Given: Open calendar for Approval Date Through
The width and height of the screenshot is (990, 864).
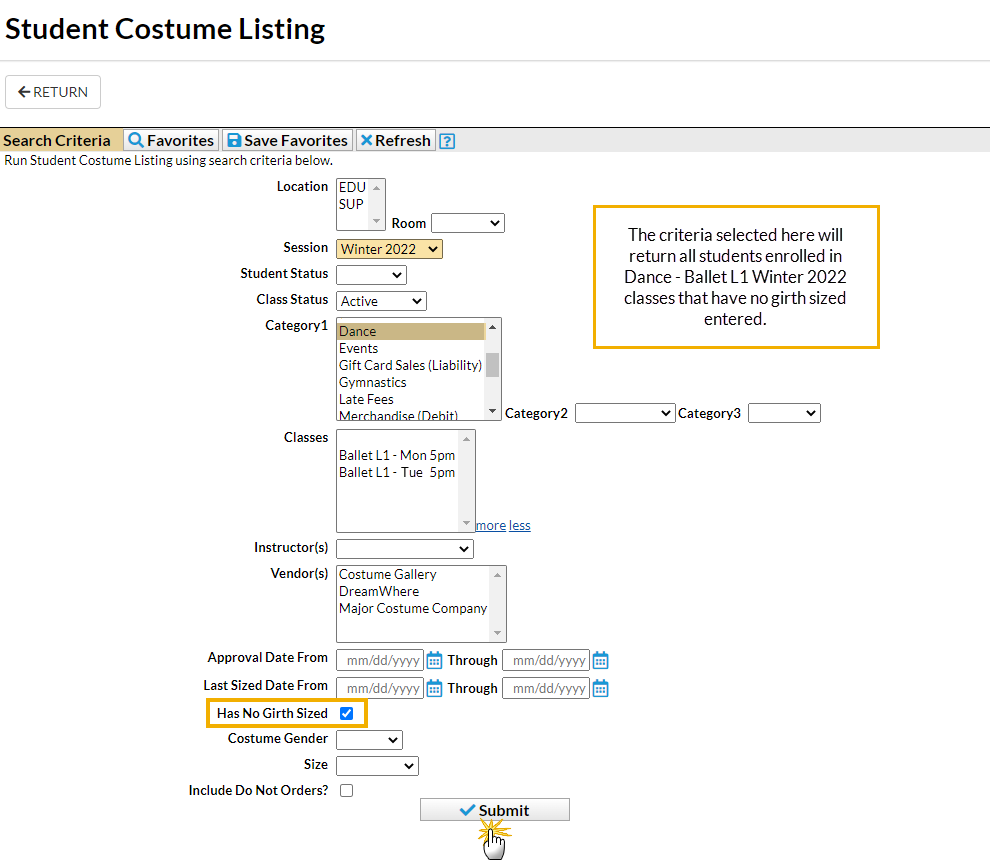Looking at the screenshot, I should click(600, 660).
